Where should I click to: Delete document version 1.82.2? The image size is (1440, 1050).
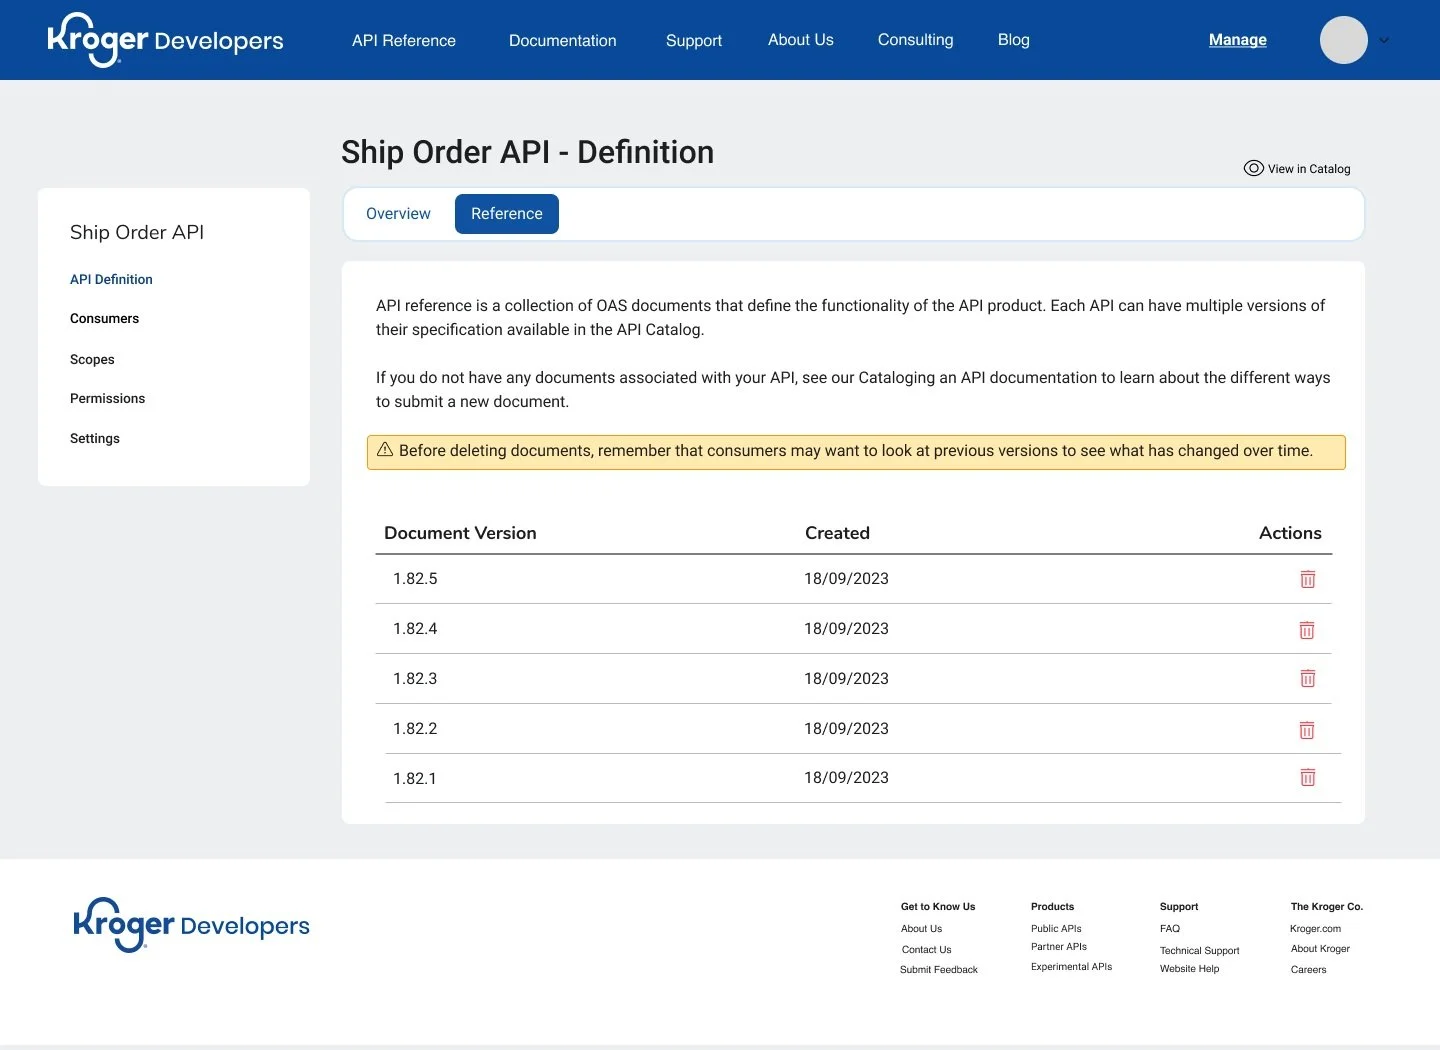coord(1307,729)
